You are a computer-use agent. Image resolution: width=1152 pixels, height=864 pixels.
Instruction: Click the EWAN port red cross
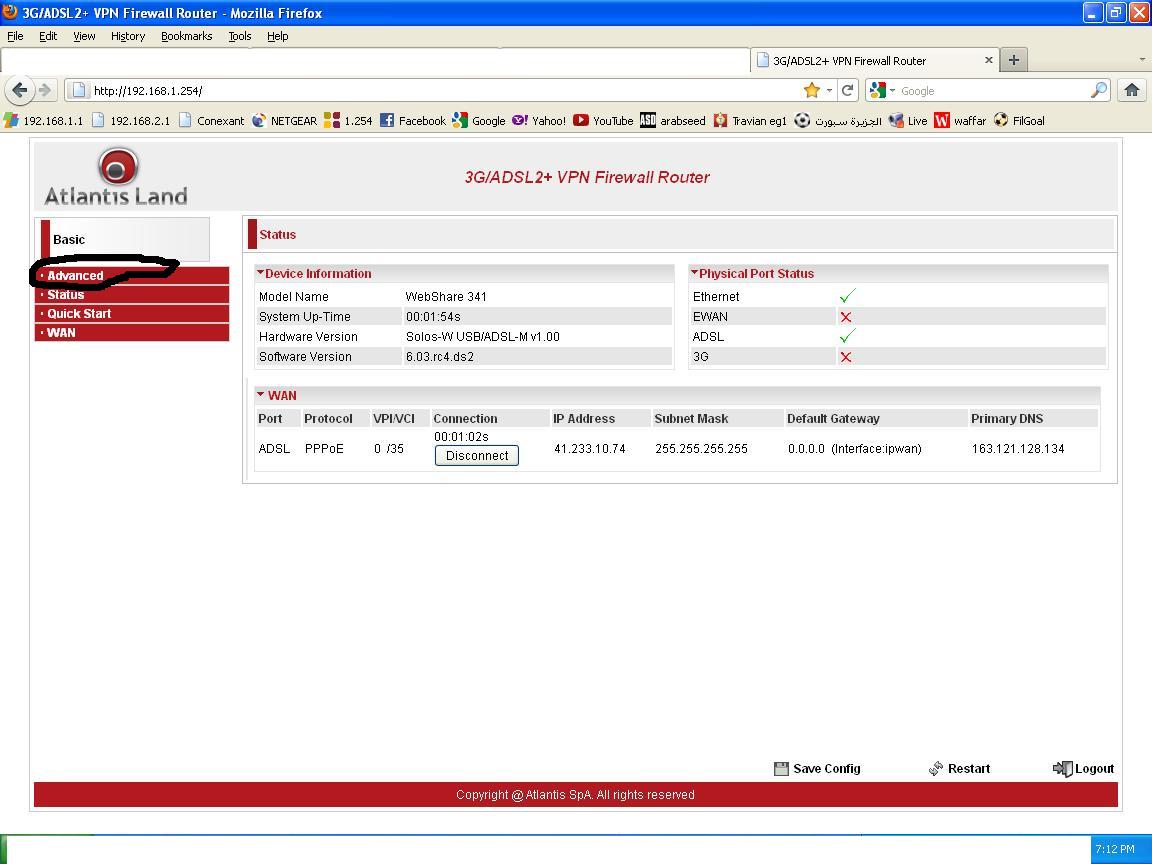(846, 317)
